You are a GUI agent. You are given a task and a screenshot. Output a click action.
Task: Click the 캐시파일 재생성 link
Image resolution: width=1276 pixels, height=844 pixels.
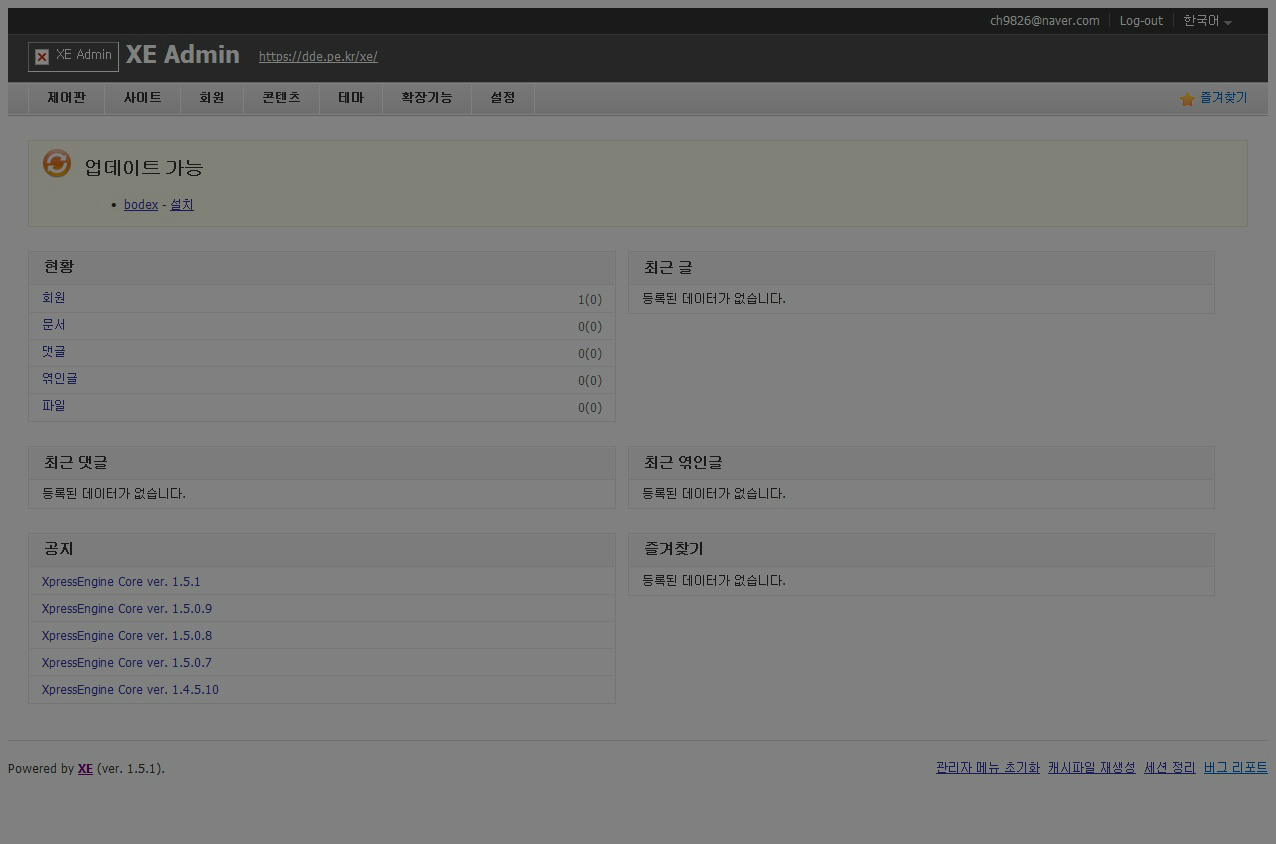coord(1091,767)
